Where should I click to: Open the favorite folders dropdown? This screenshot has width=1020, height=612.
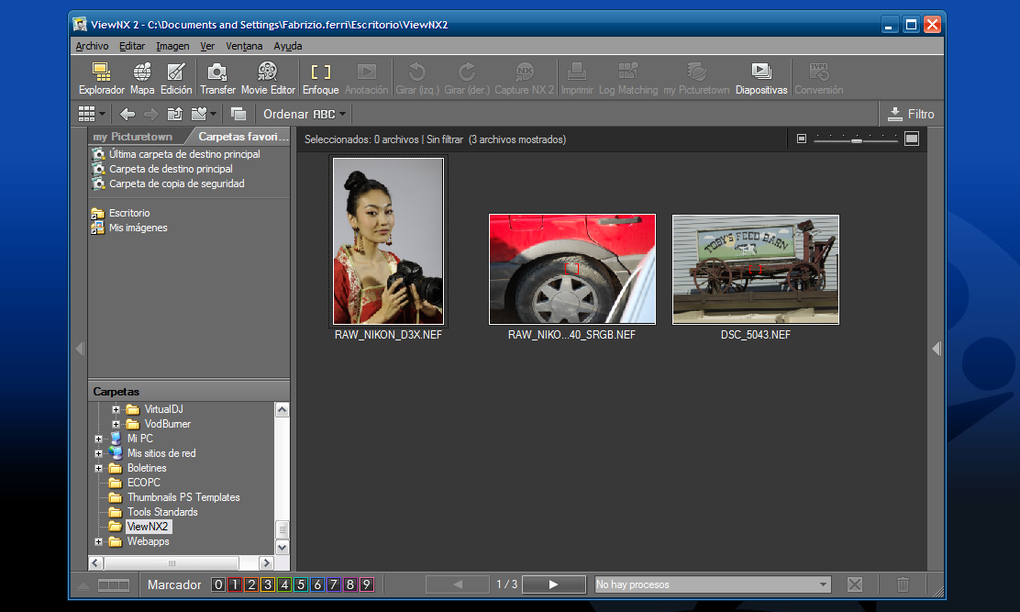point(203,114)
